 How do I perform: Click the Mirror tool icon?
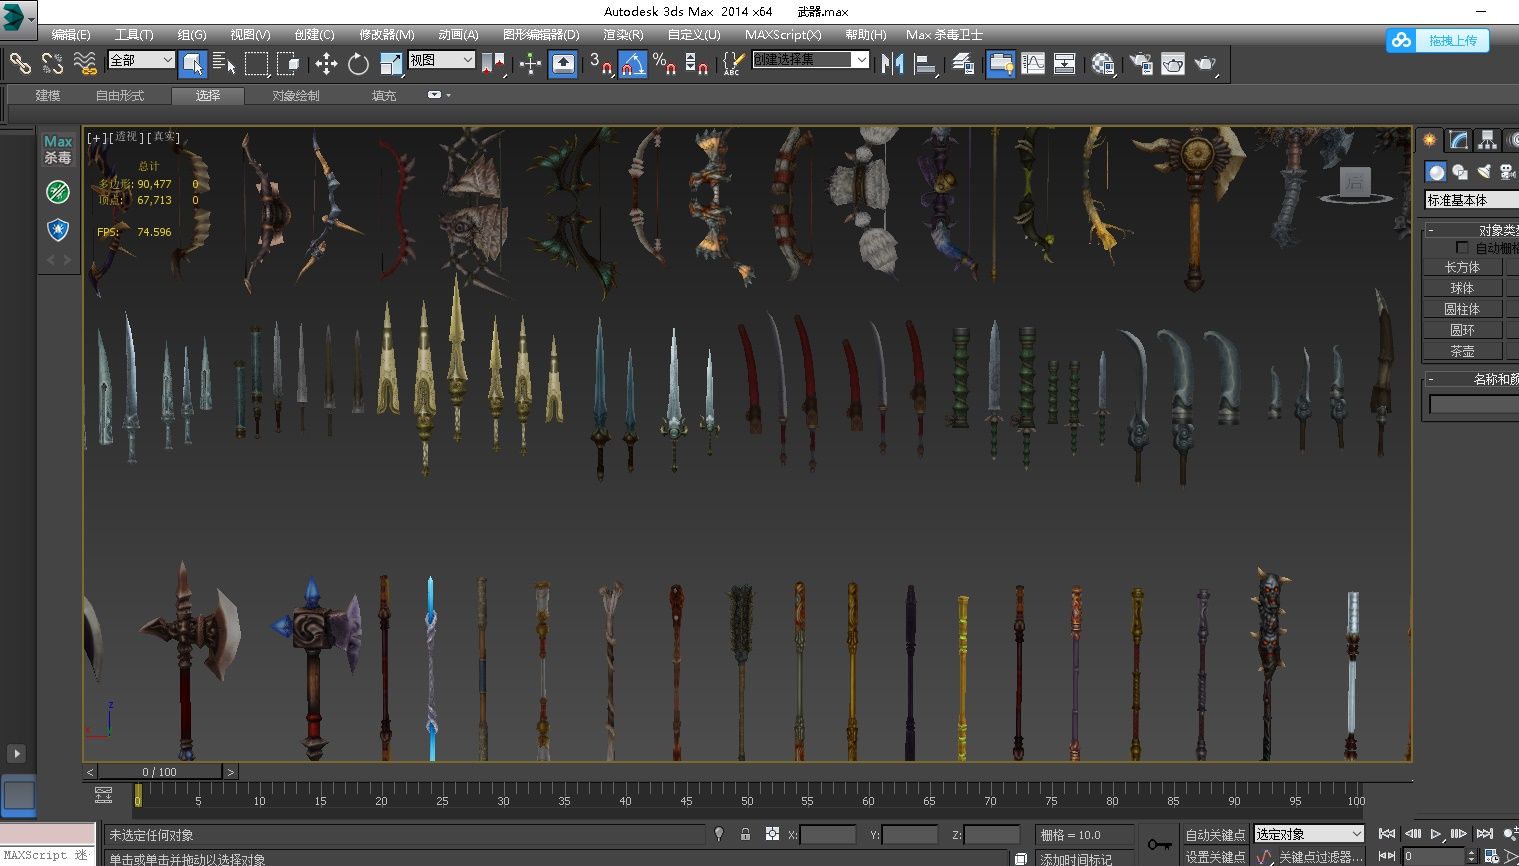tap(892, 64)
